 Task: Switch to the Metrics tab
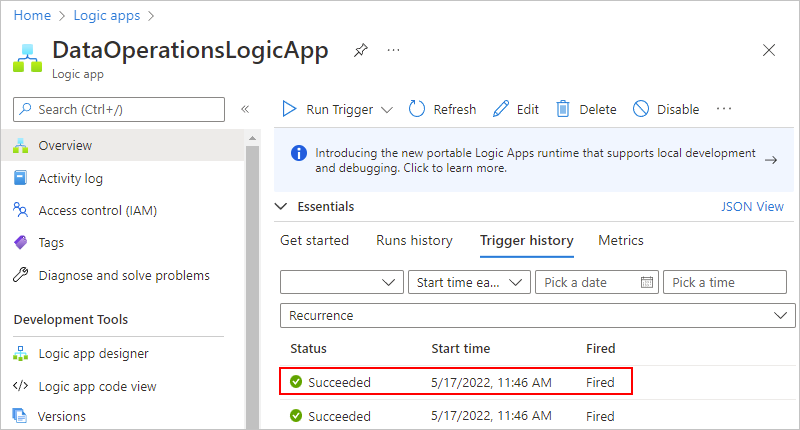(x=620, y=240)
